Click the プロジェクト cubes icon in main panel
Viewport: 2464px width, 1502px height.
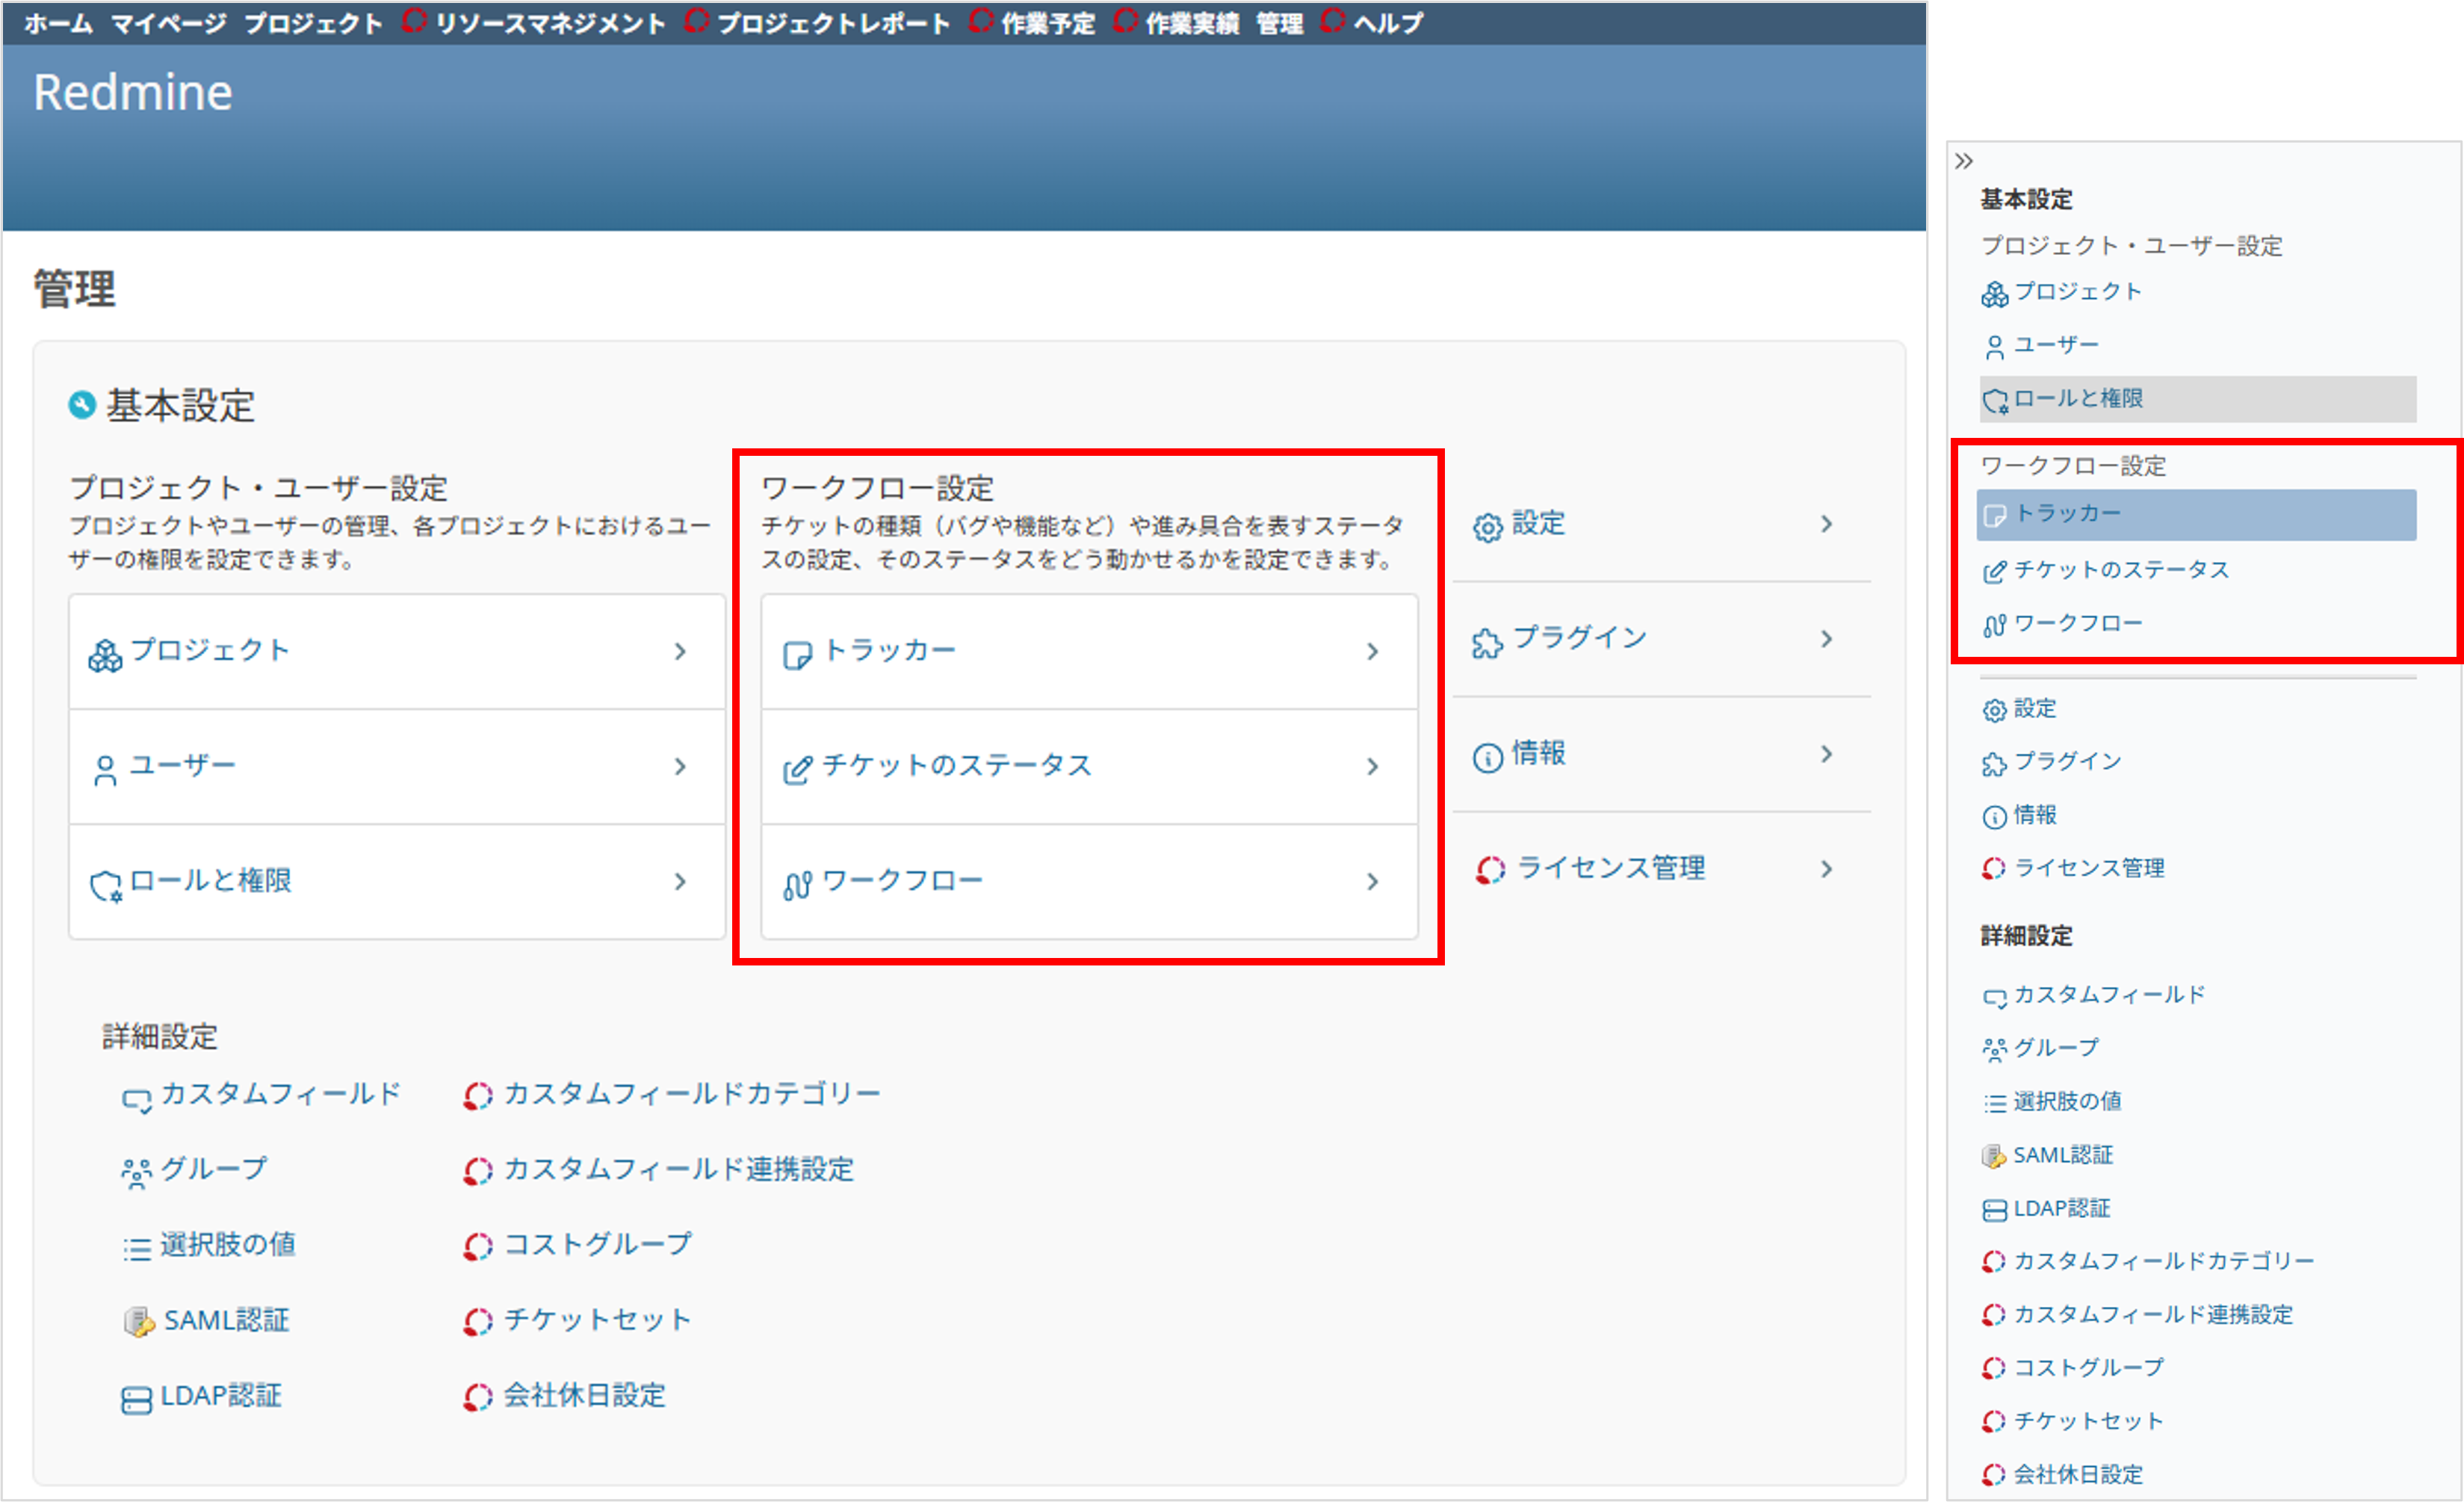point(105,655)
